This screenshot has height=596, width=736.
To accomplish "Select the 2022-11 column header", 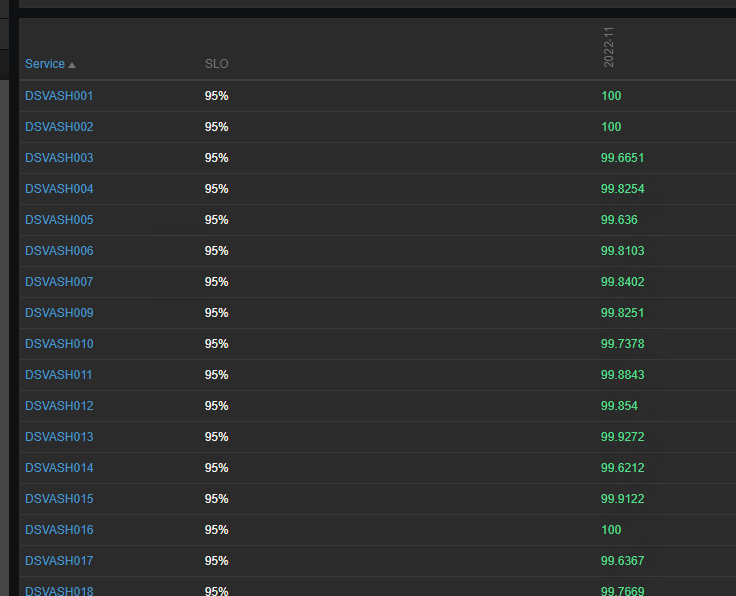I will tap(608, 47).
